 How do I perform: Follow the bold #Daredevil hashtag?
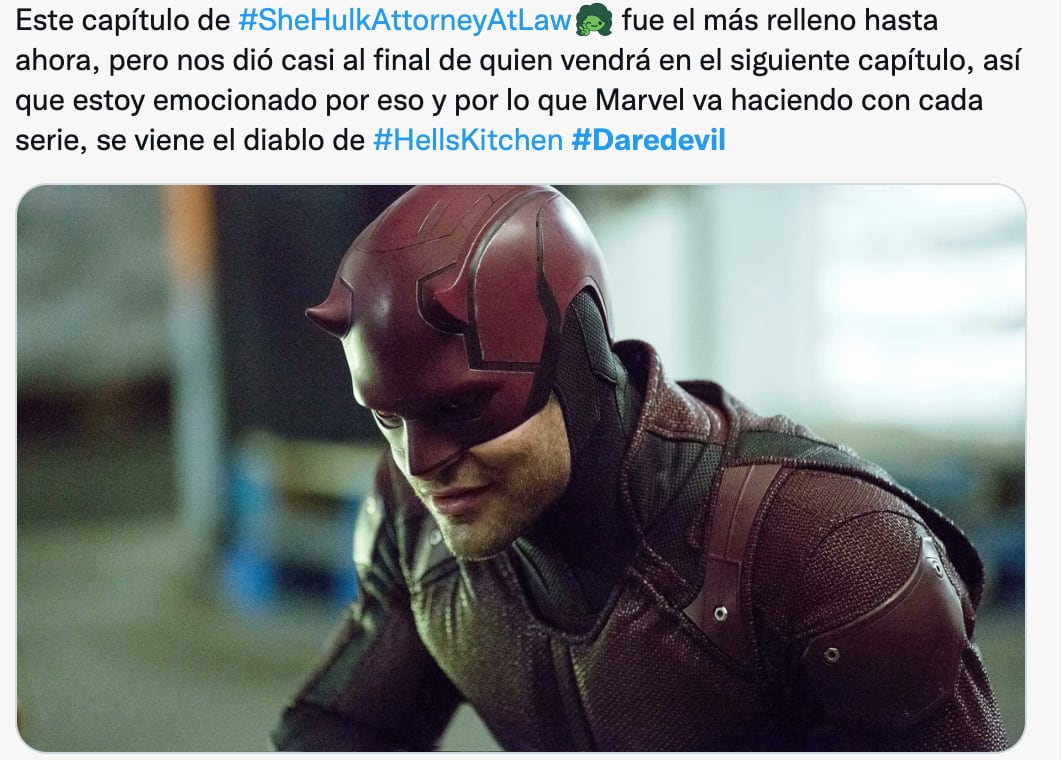[648, 140]
